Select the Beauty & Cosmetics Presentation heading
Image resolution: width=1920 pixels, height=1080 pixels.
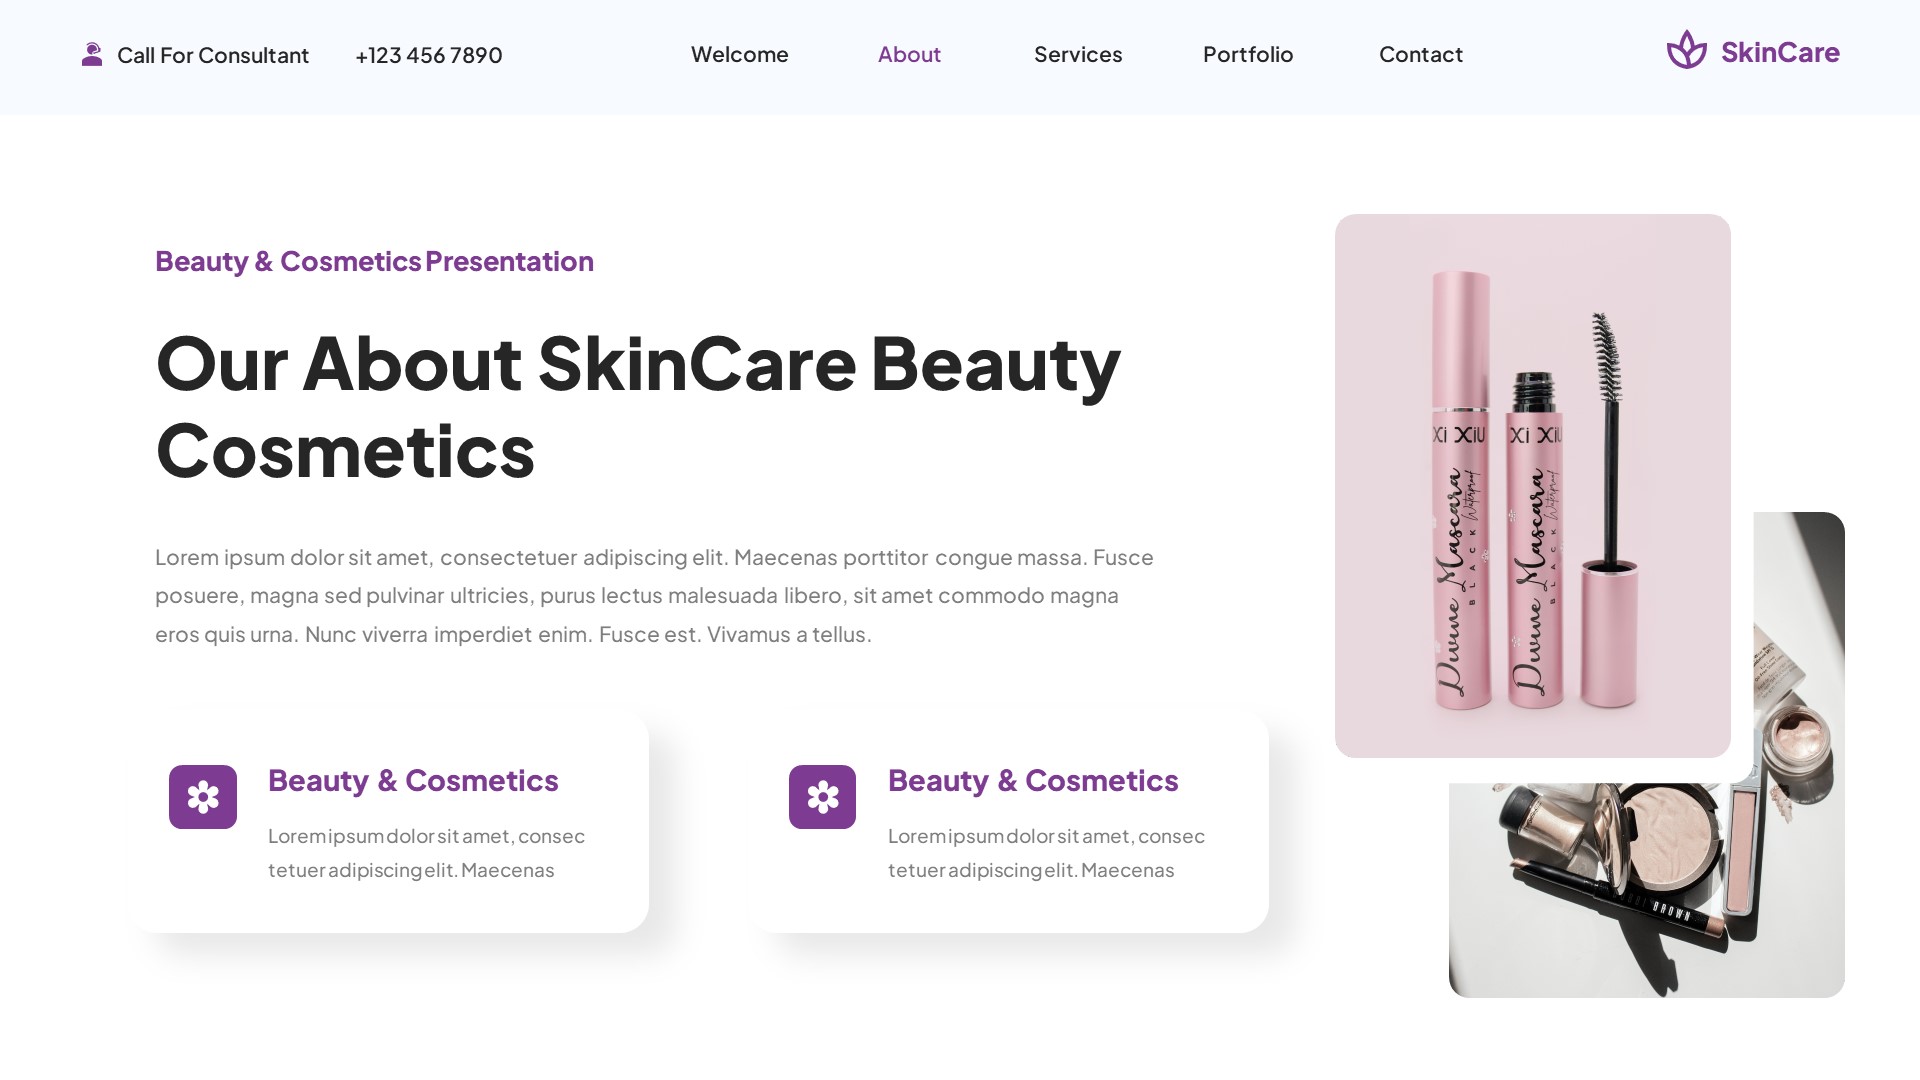(x=374, y=261)
